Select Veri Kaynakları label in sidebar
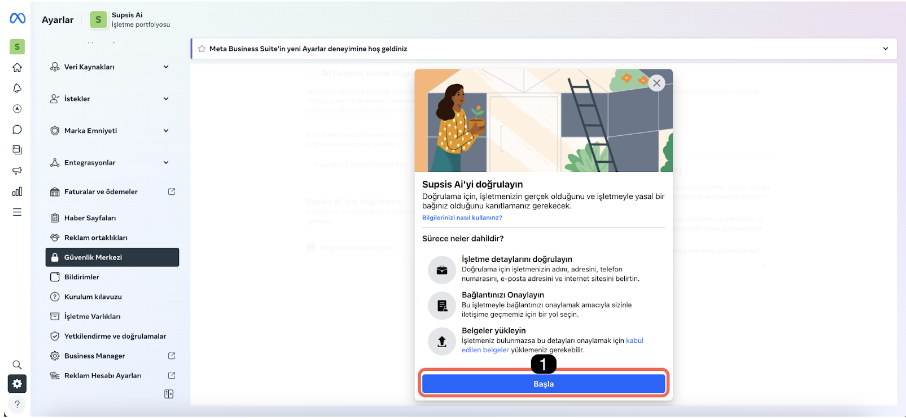906x418 pixels. (89, 67)
